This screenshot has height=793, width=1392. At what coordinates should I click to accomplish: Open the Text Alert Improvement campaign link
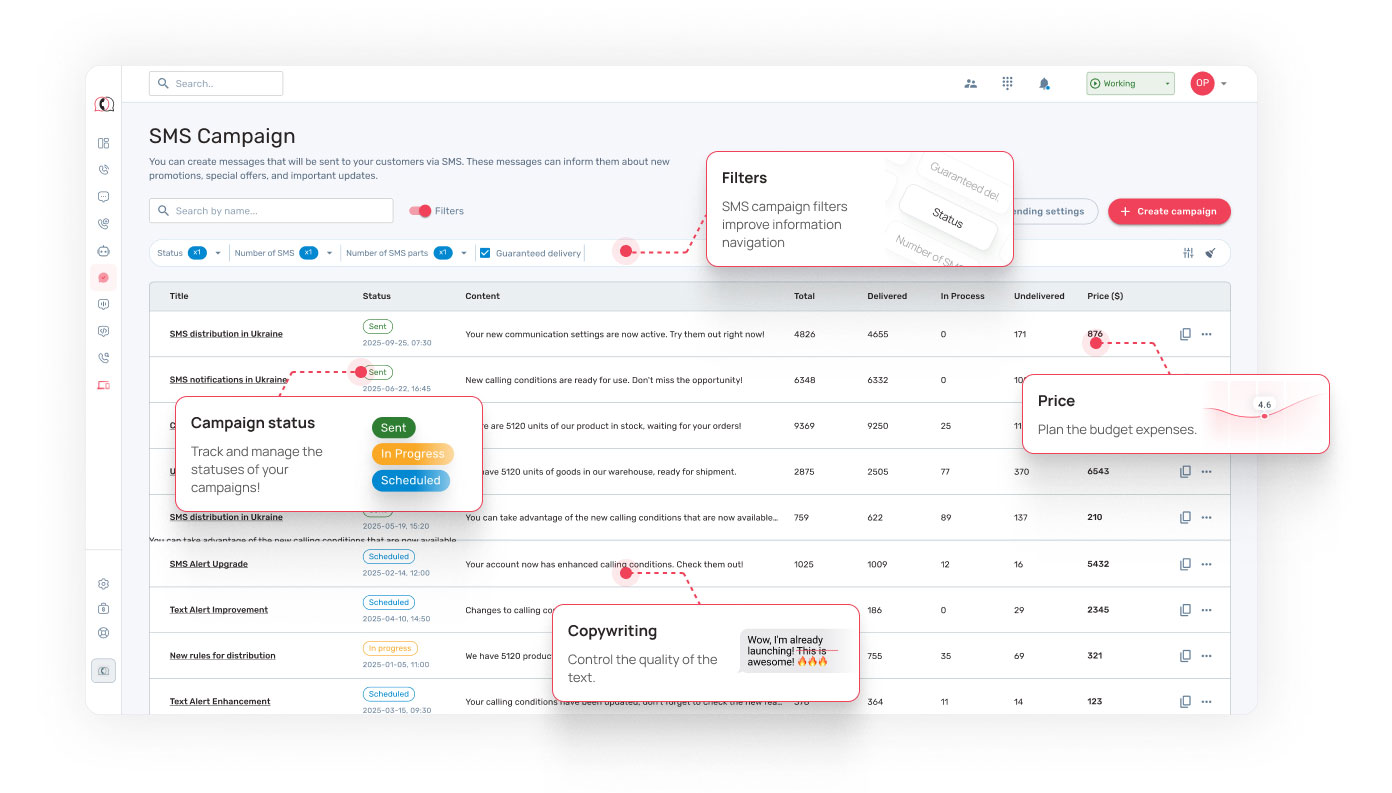point(219,610)
